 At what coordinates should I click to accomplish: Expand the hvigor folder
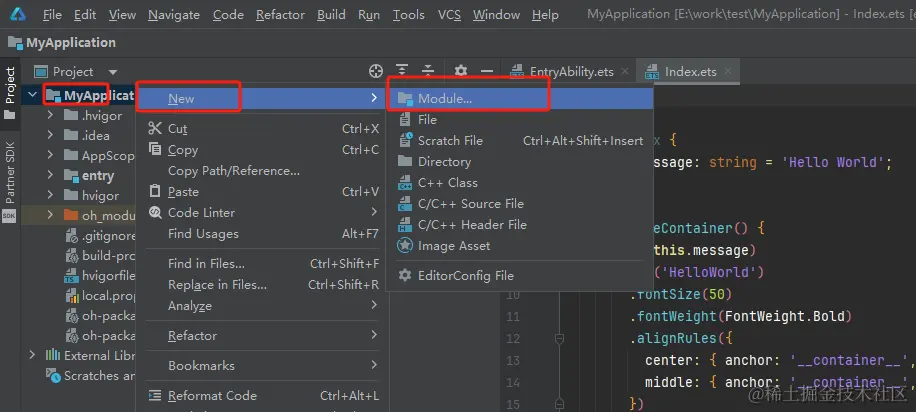[x=51, y=195]
